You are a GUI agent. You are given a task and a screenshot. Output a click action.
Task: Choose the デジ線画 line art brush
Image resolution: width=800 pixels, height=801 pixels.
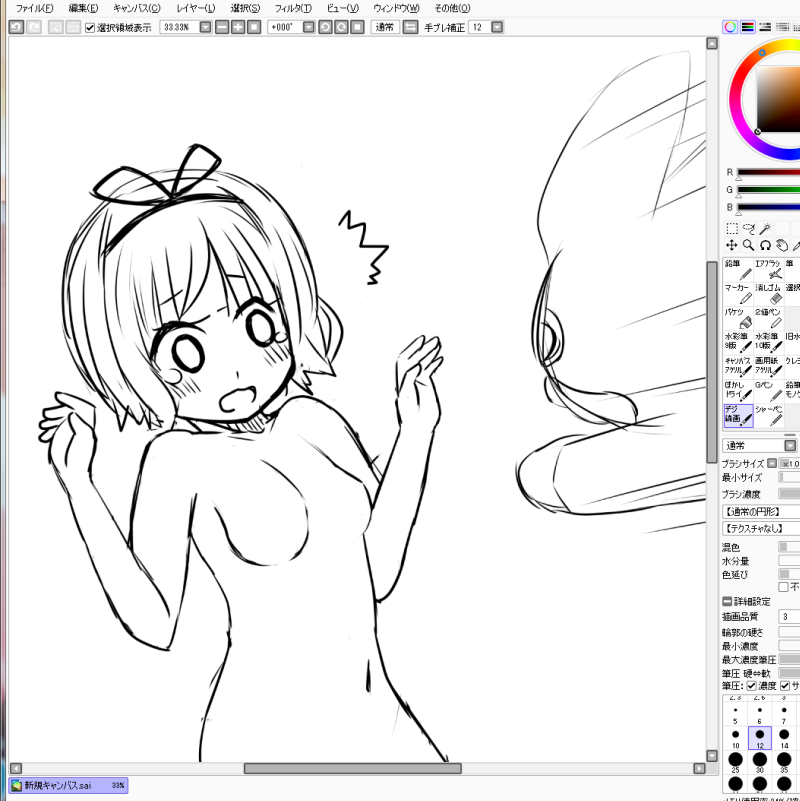pyautogui.click(x=738, y=415)
